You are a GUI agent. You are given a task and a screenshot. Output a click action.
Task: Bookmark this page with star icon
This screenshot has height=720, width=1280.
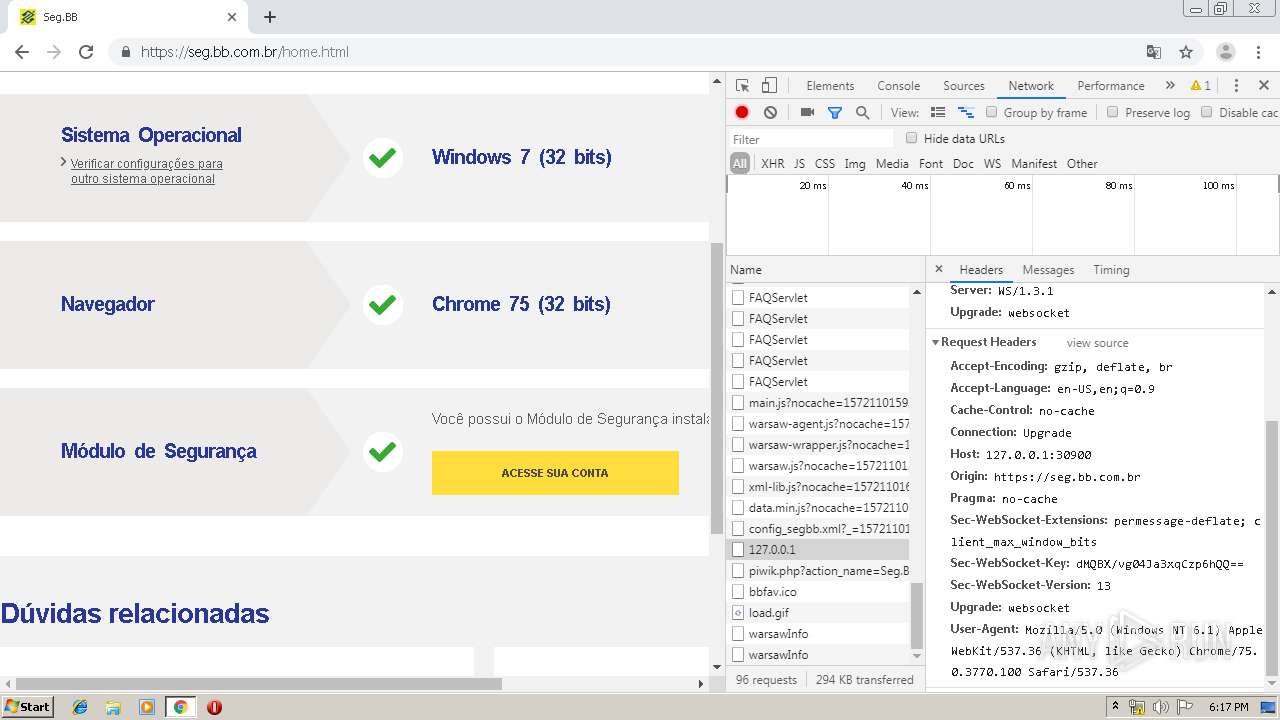click(1186, 52)
